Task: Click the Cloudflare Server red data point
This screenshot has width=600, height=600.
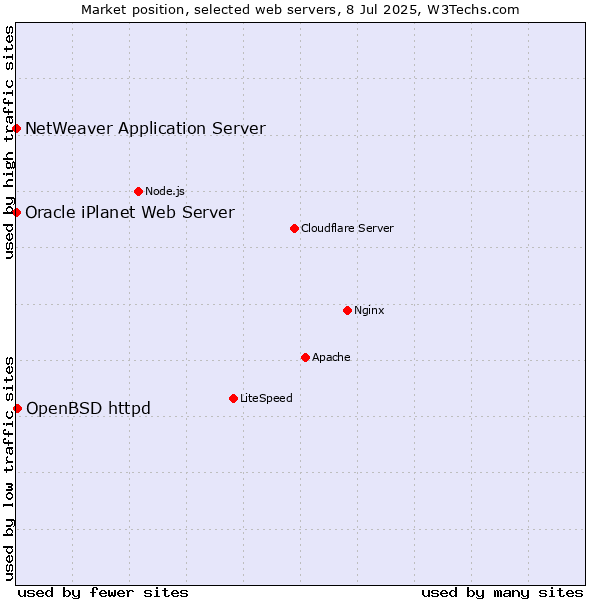Action: tap(294, 228)
